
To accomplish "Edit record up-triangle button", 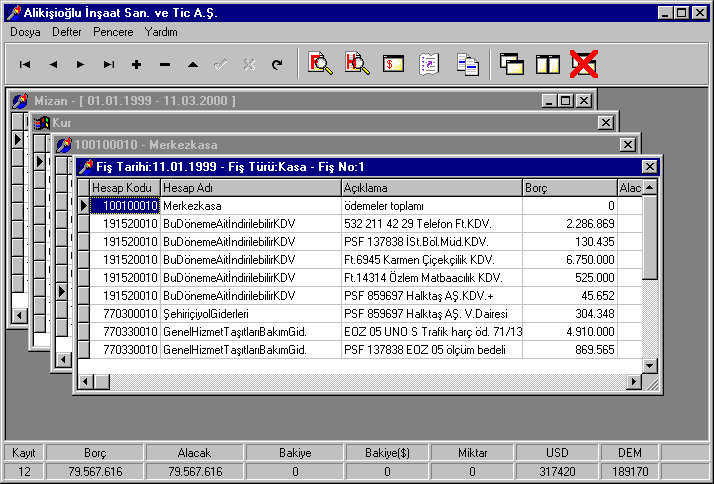I will coord(193,65).
